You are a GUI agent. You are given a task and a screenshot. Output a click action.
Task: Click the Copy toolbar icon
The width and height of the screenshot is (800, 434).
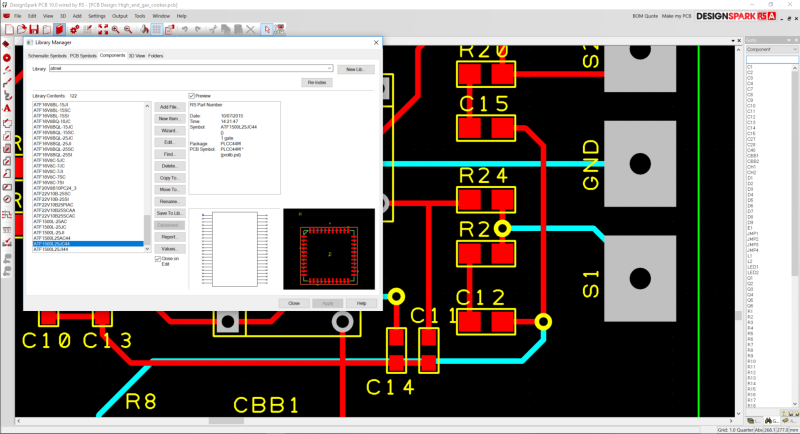pos(226,30)
